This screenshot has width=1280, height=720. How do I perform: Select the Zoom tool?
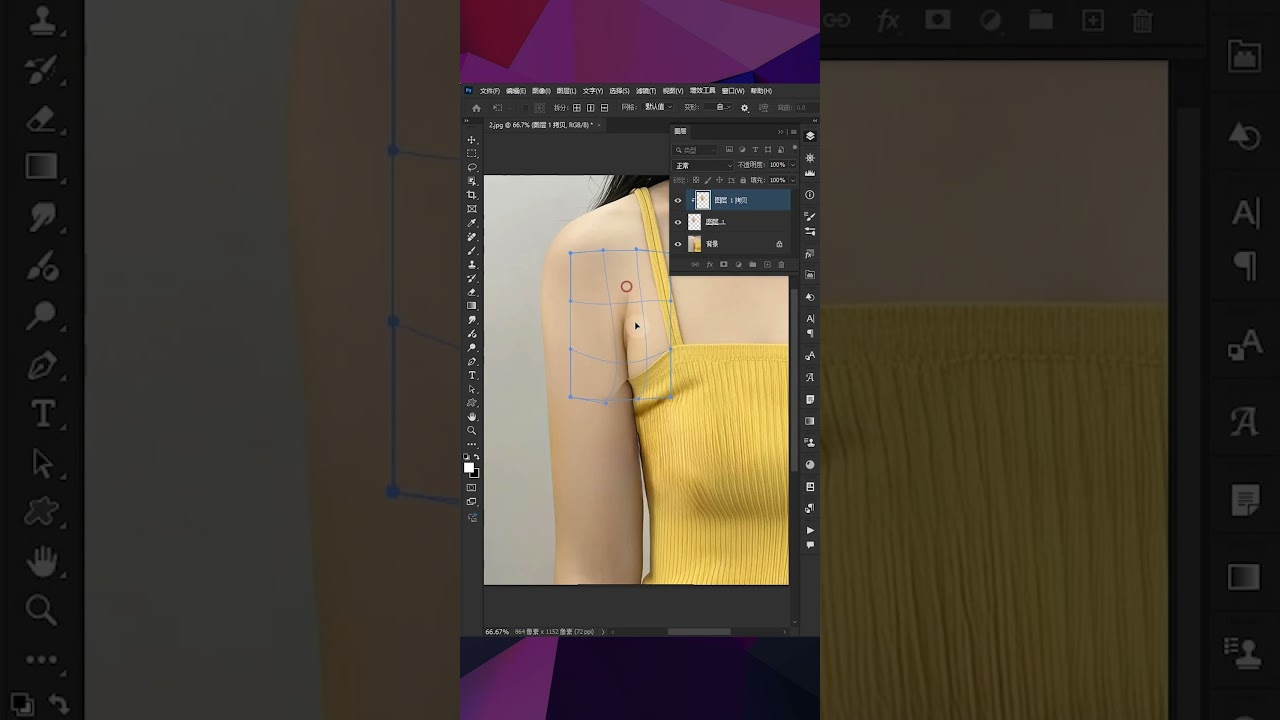click(x=471, y=431)
